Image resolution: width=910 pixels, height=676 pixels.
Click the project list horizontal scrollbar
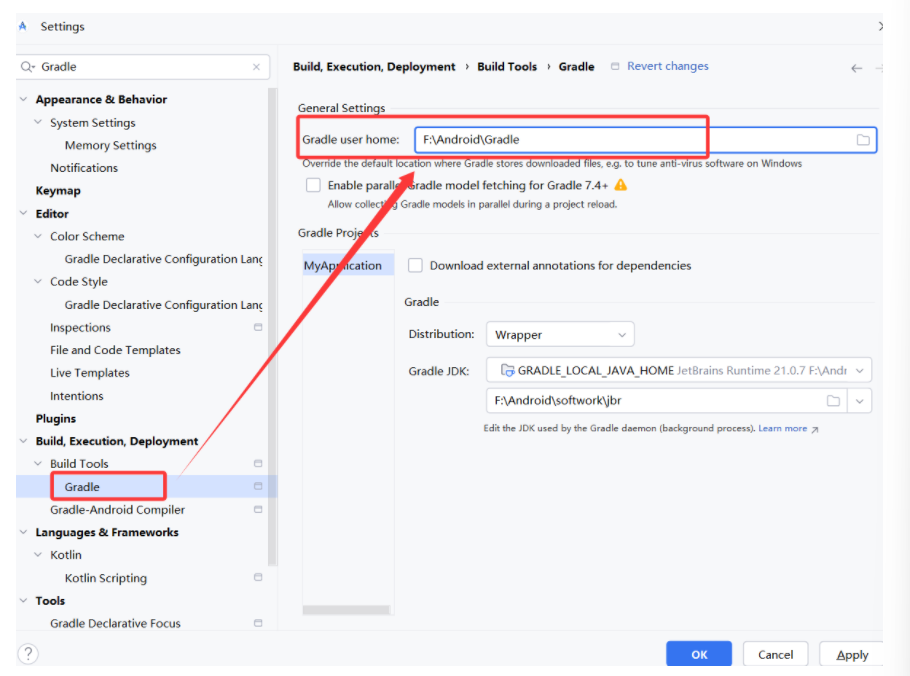[346, 610]
